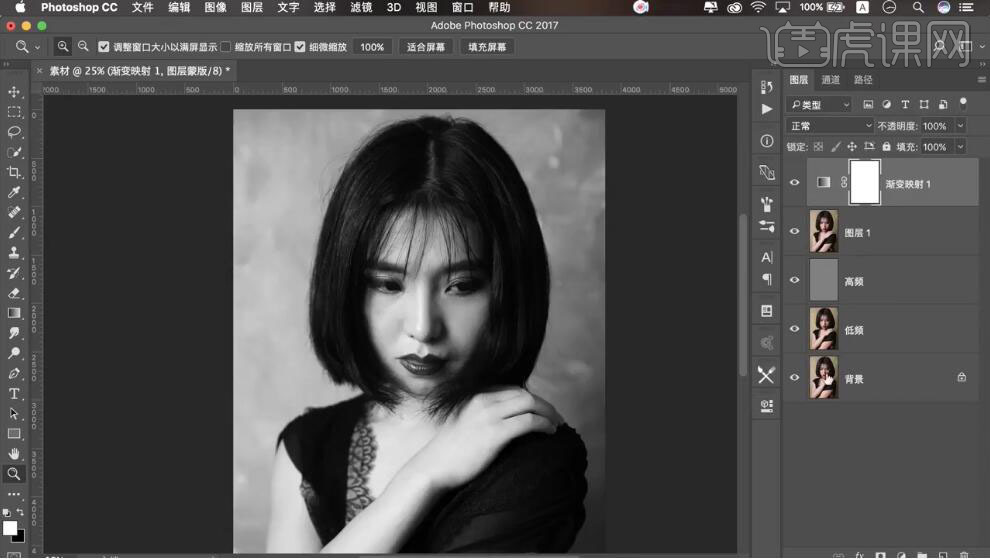This screenshot has width=990, height=559.
Task: Enable the 缩放所有窗口 checkbox
Action: [x=226, y=47]
